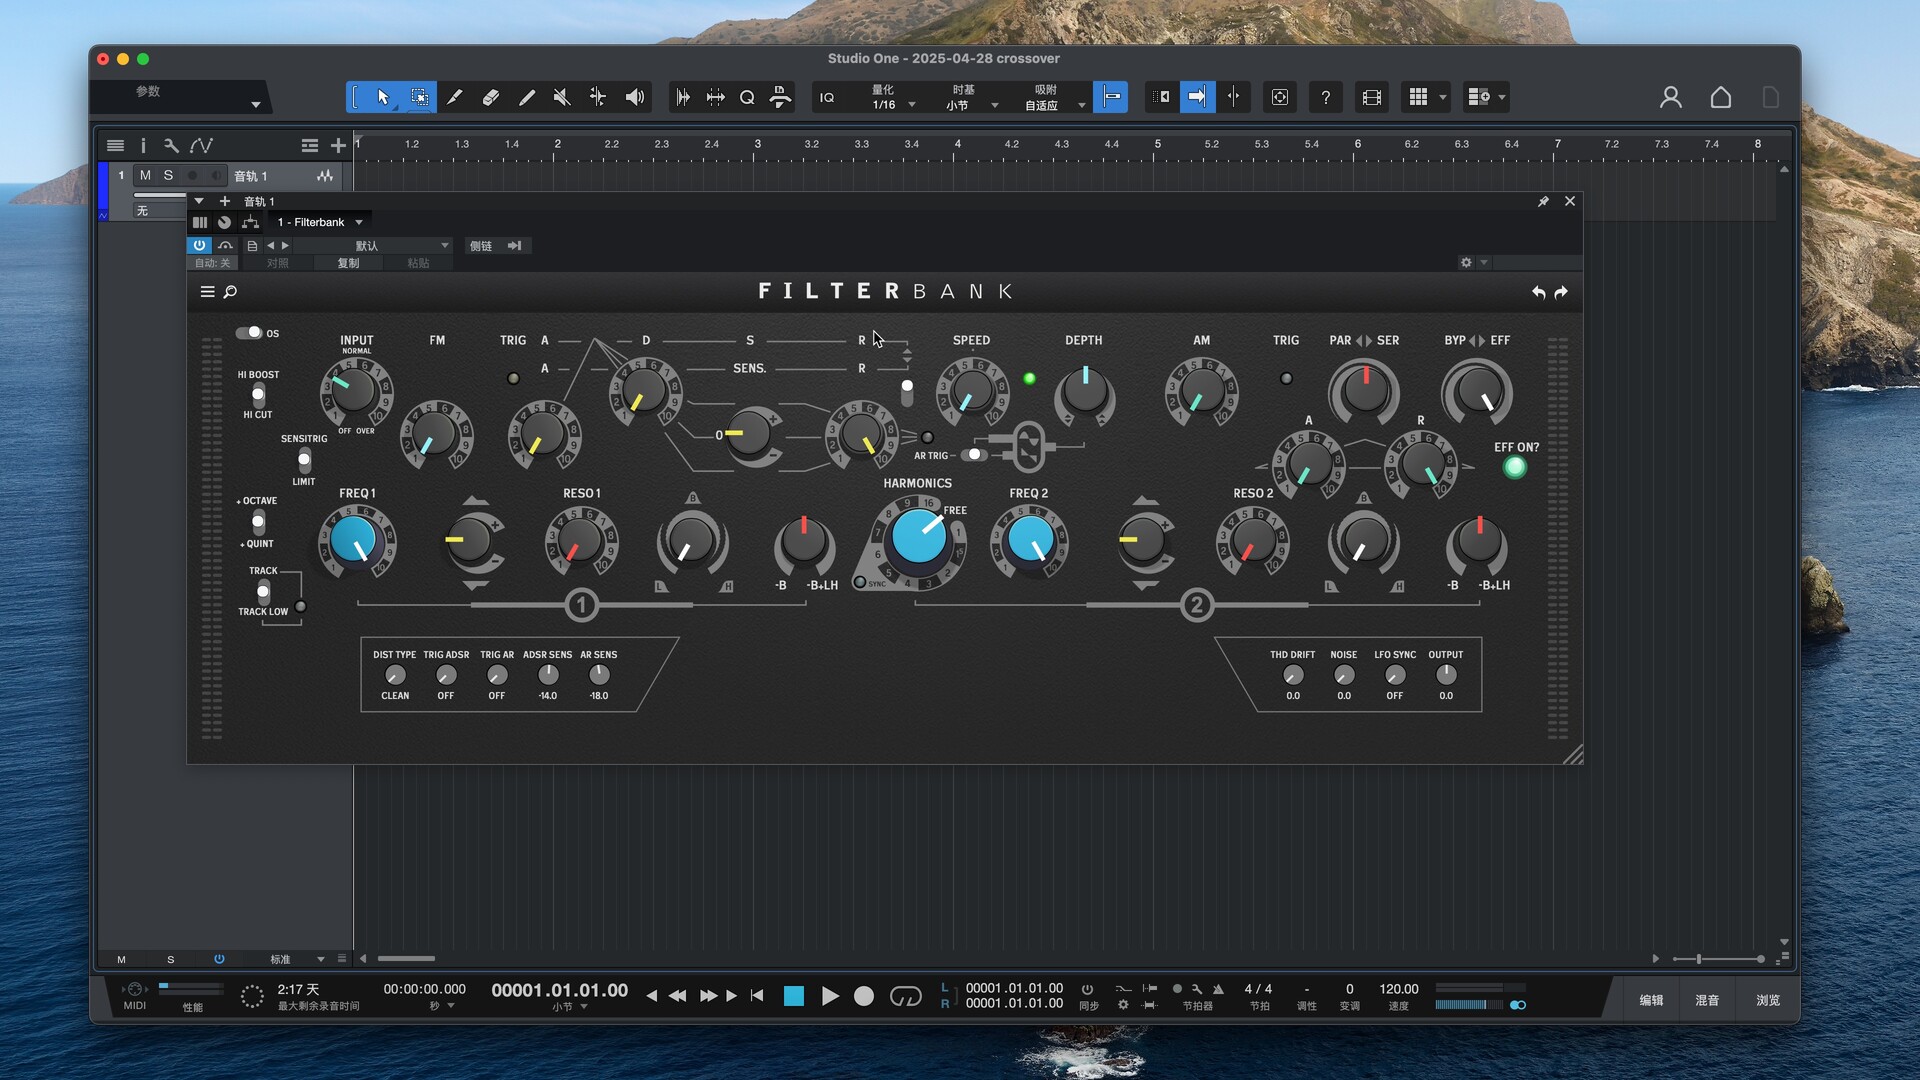Viewport: 1920px width, 1080px height.
Task: Click the HARMONICS blue knob
Action: click(918, 538)
